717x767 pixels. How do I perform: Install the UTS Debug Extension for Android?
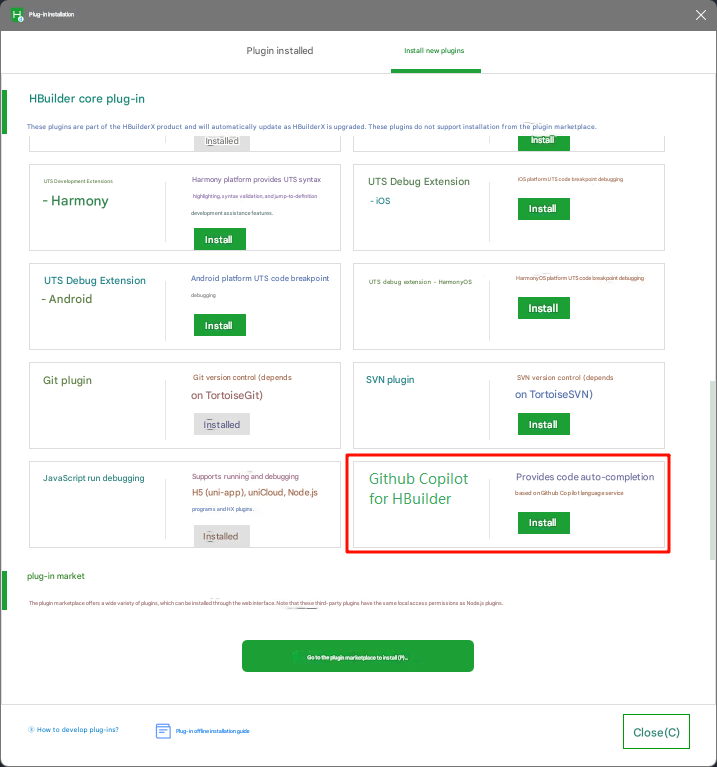pos(219,325)
